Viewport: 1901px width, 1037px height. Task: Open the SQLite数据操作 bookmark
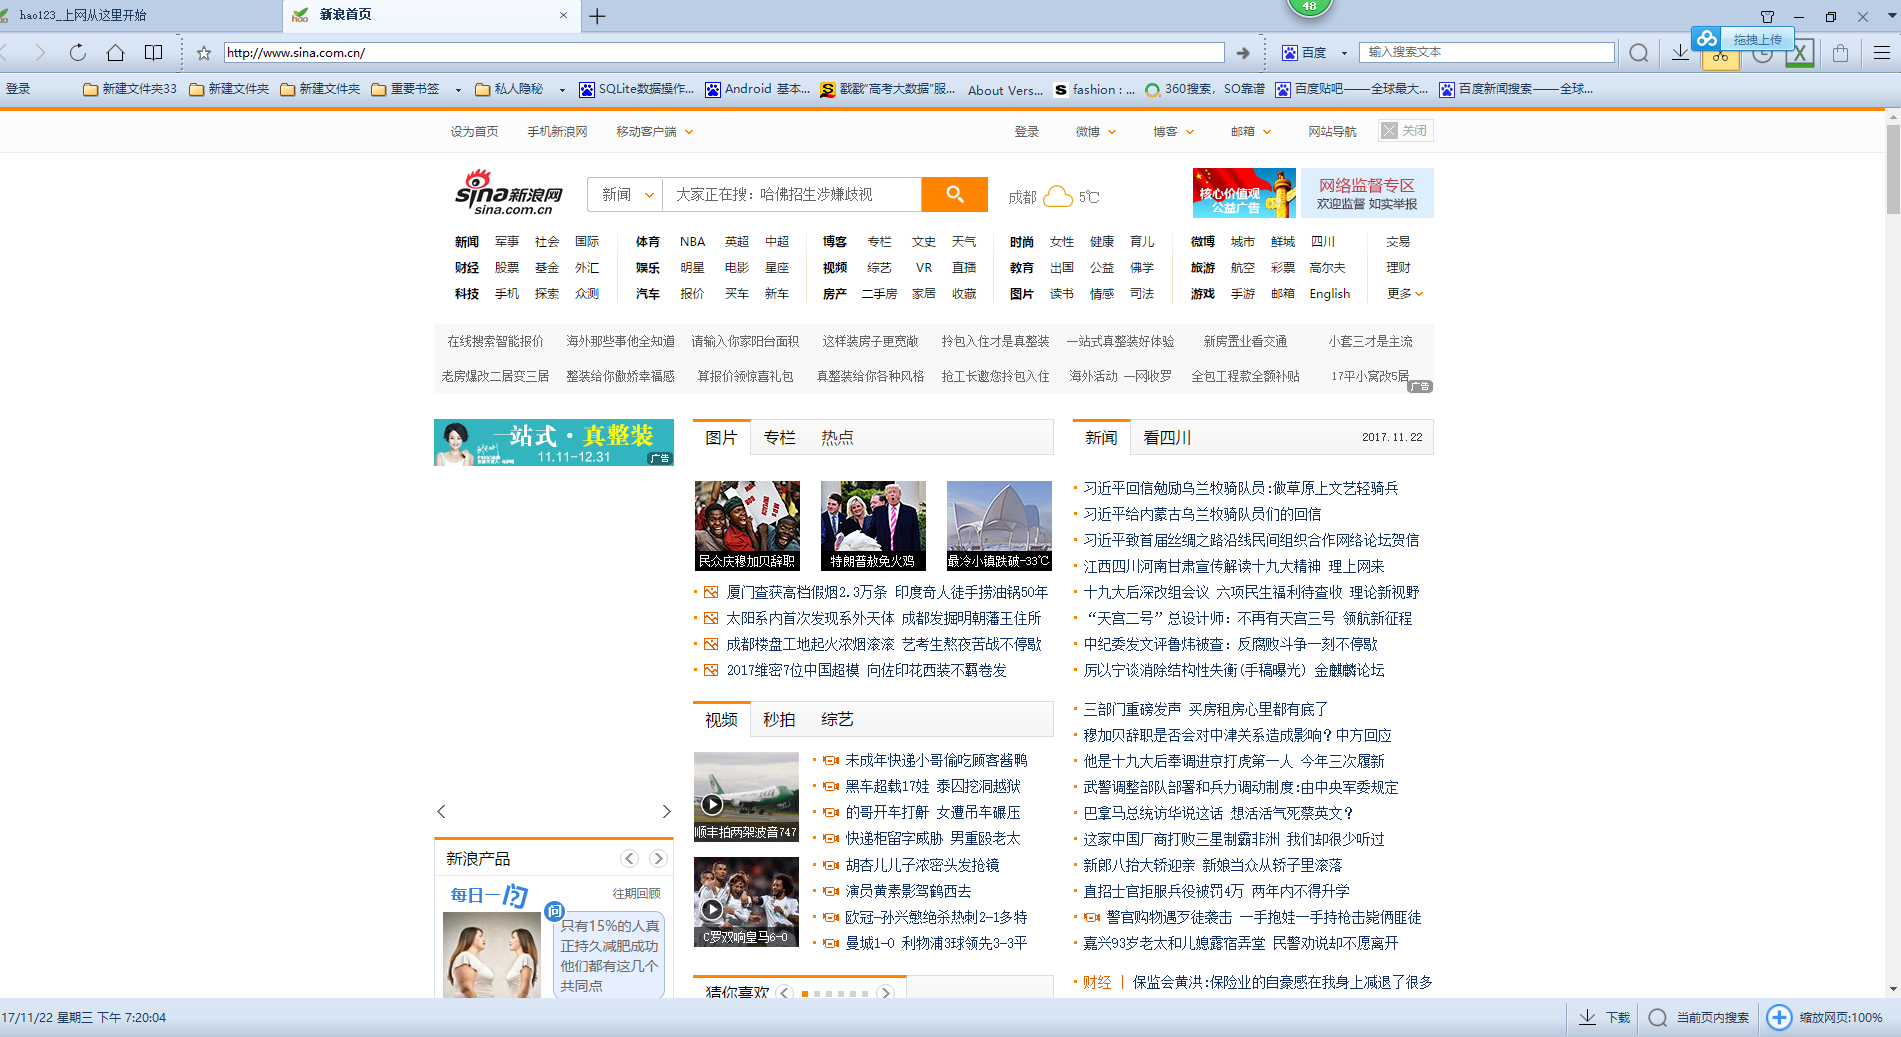636,89
